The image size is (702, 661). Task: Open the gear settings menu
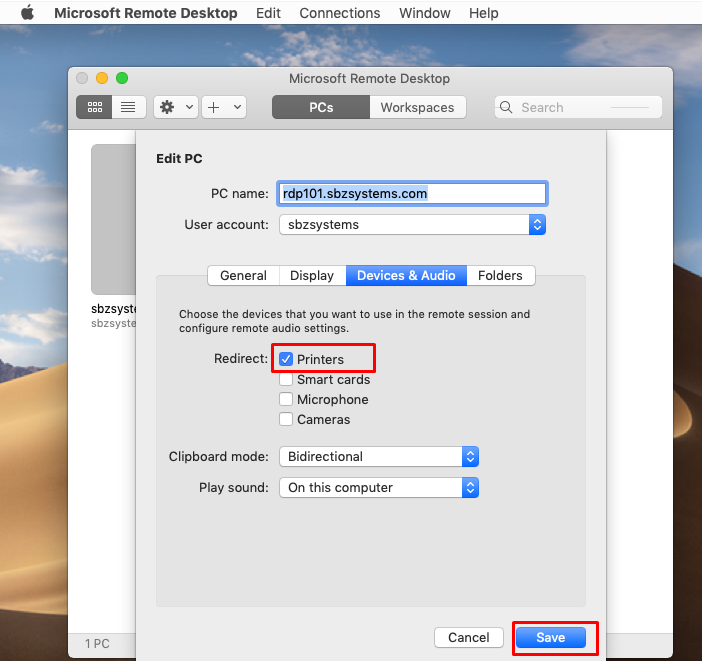coord(176,107)
